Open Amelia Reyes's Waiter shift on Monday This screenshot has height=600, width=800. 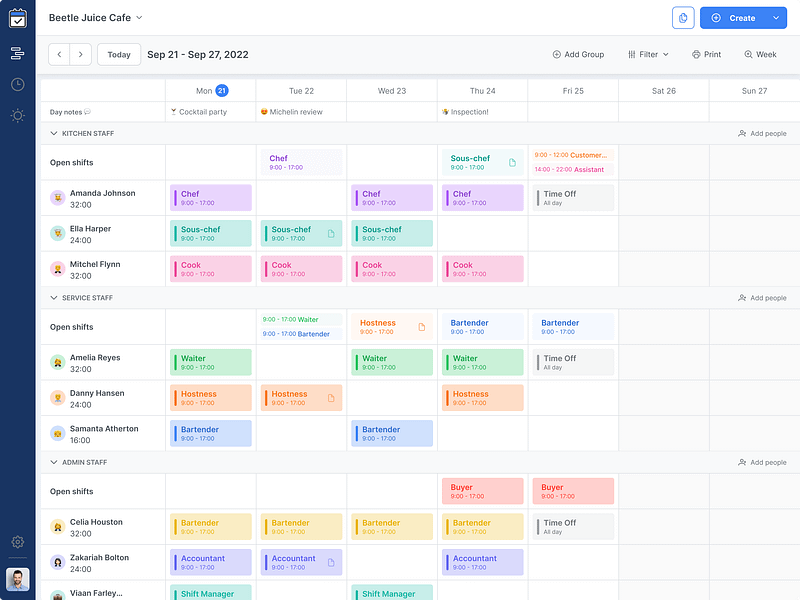click(x=211, y=362)
